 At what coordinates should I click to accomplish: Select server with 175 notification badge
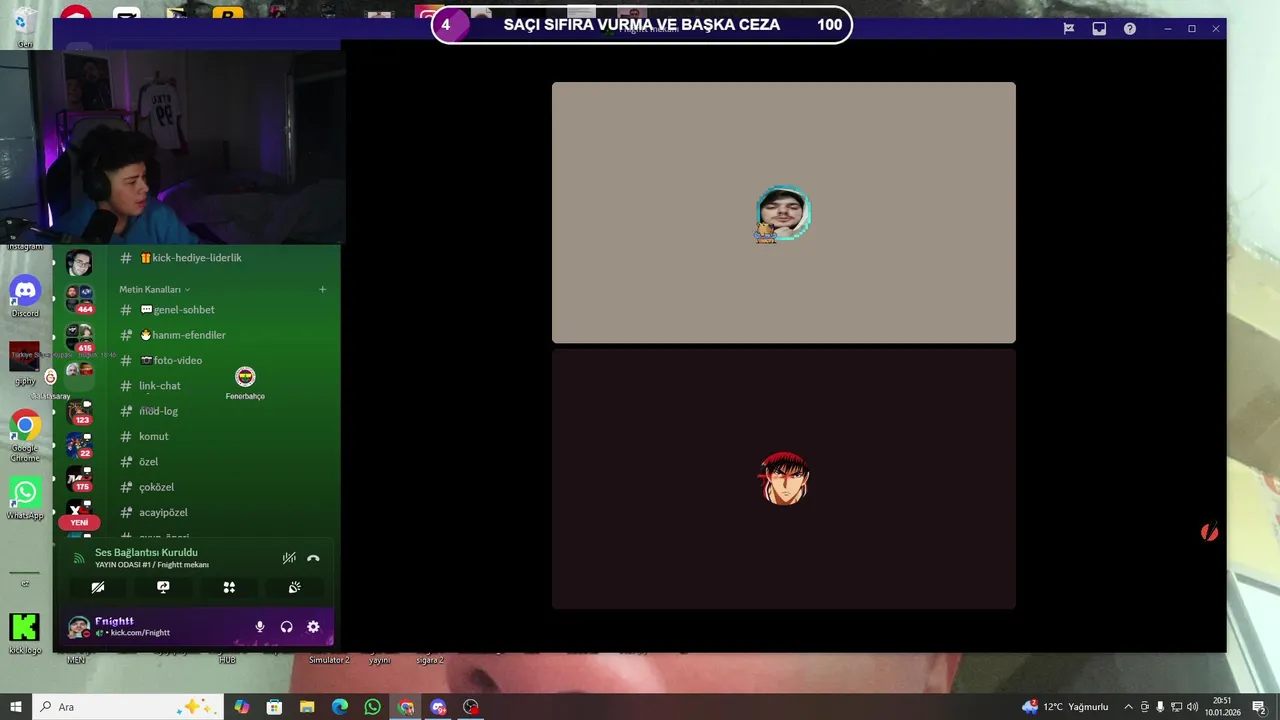pyautogui.click(x=79, y=479)
